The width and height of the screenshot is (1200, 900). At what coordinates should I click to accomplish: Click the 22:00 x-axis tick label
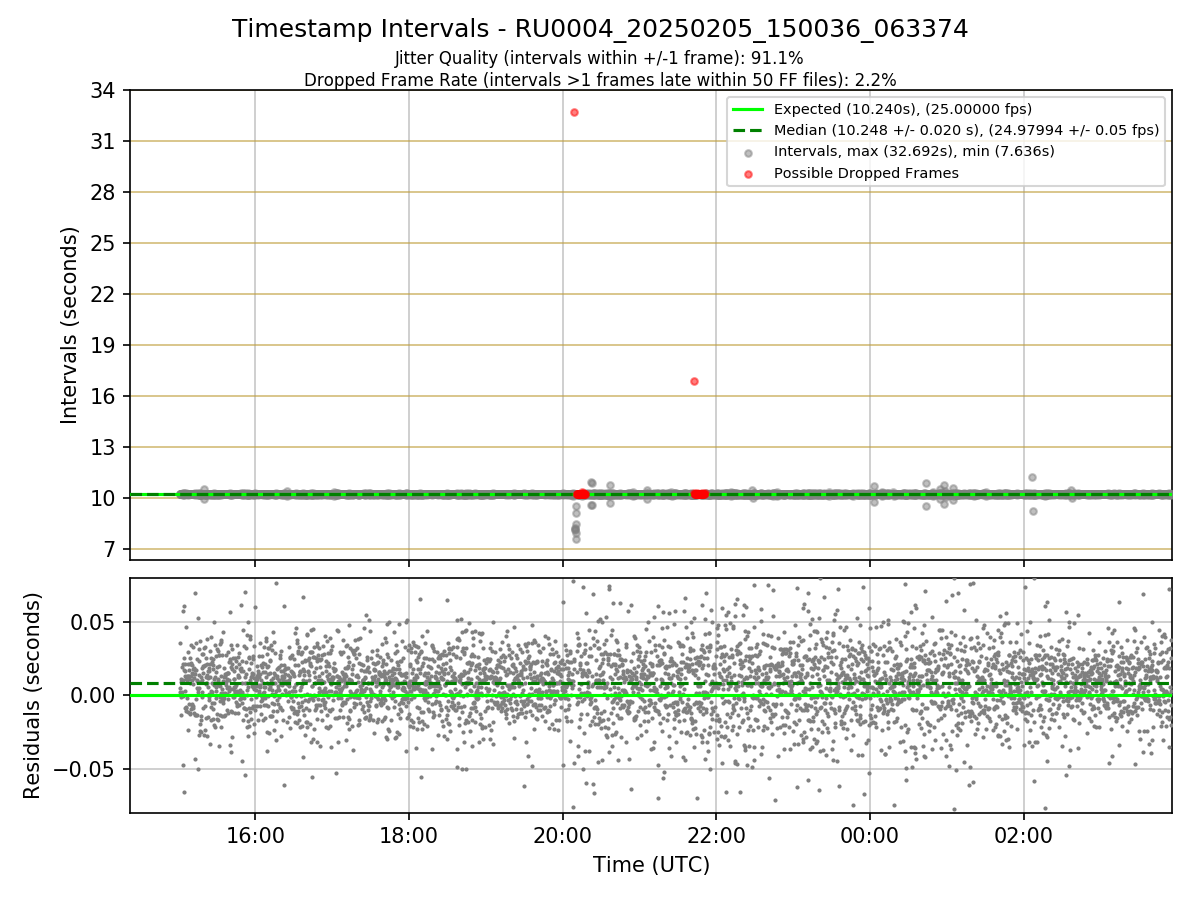716,834
